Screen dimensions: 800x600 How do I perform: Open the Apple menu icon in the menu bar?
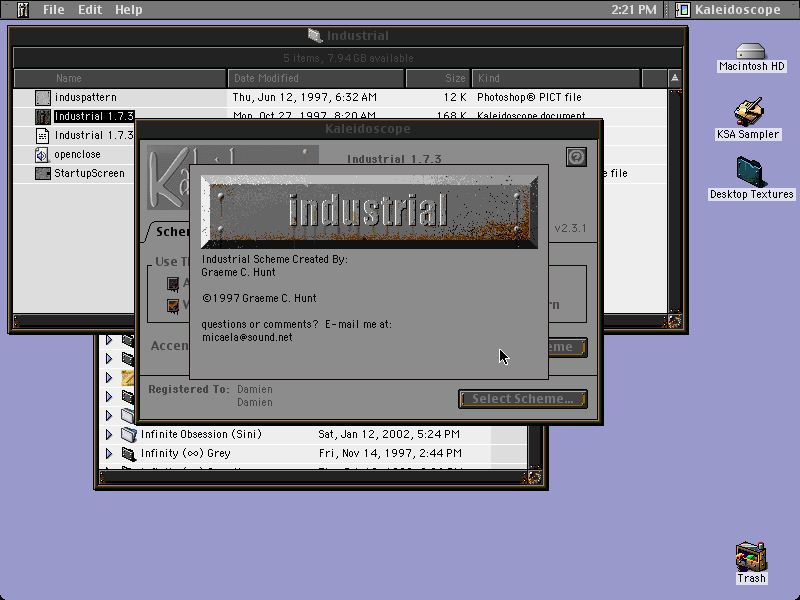pyautogui.click(x=22, y=10)
